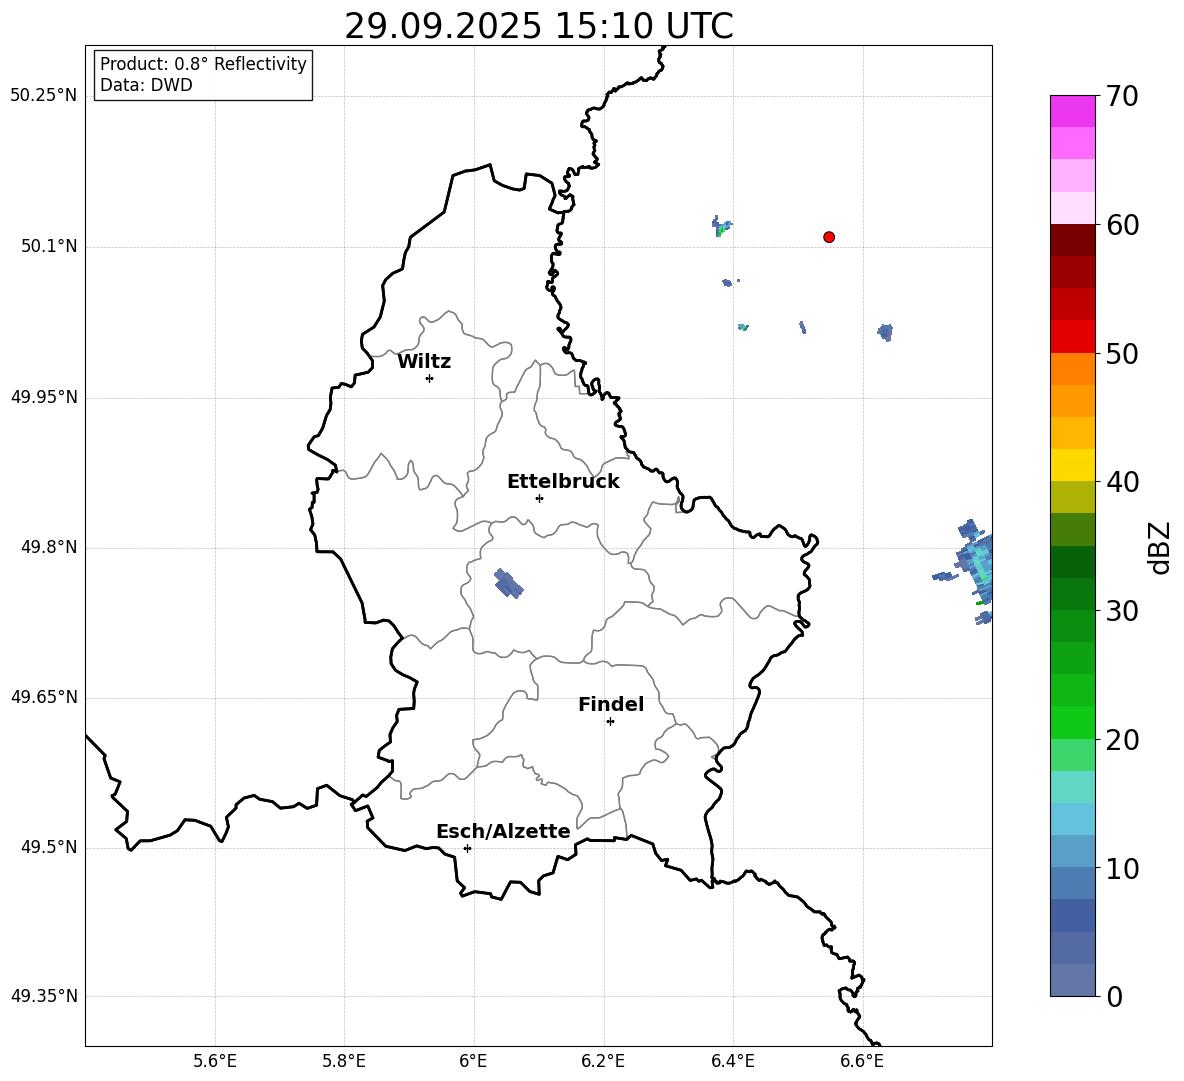Click the bright green swatch at 20
Screen dimensions: 1184x1081
coord(1073,722)
